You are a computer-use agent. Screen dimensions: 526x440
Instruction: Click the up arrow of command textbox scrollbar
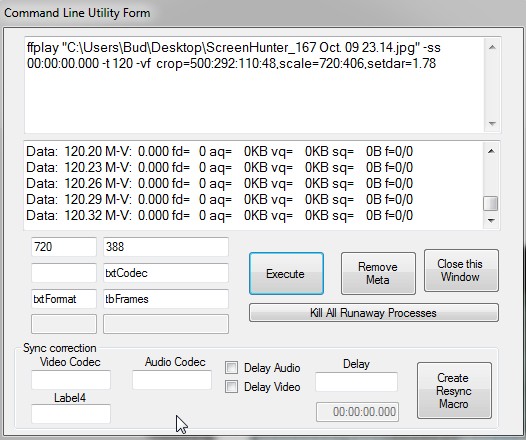coord(492,47)
